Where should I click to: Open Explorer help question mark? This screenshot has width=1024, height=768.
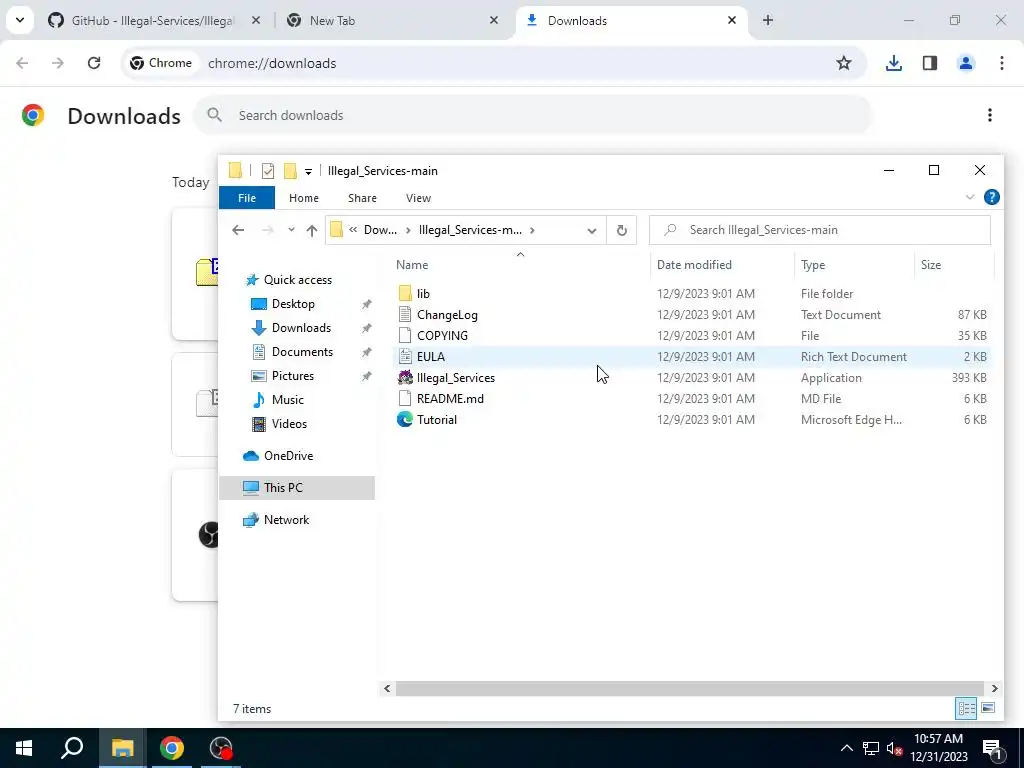pos(991,197)
